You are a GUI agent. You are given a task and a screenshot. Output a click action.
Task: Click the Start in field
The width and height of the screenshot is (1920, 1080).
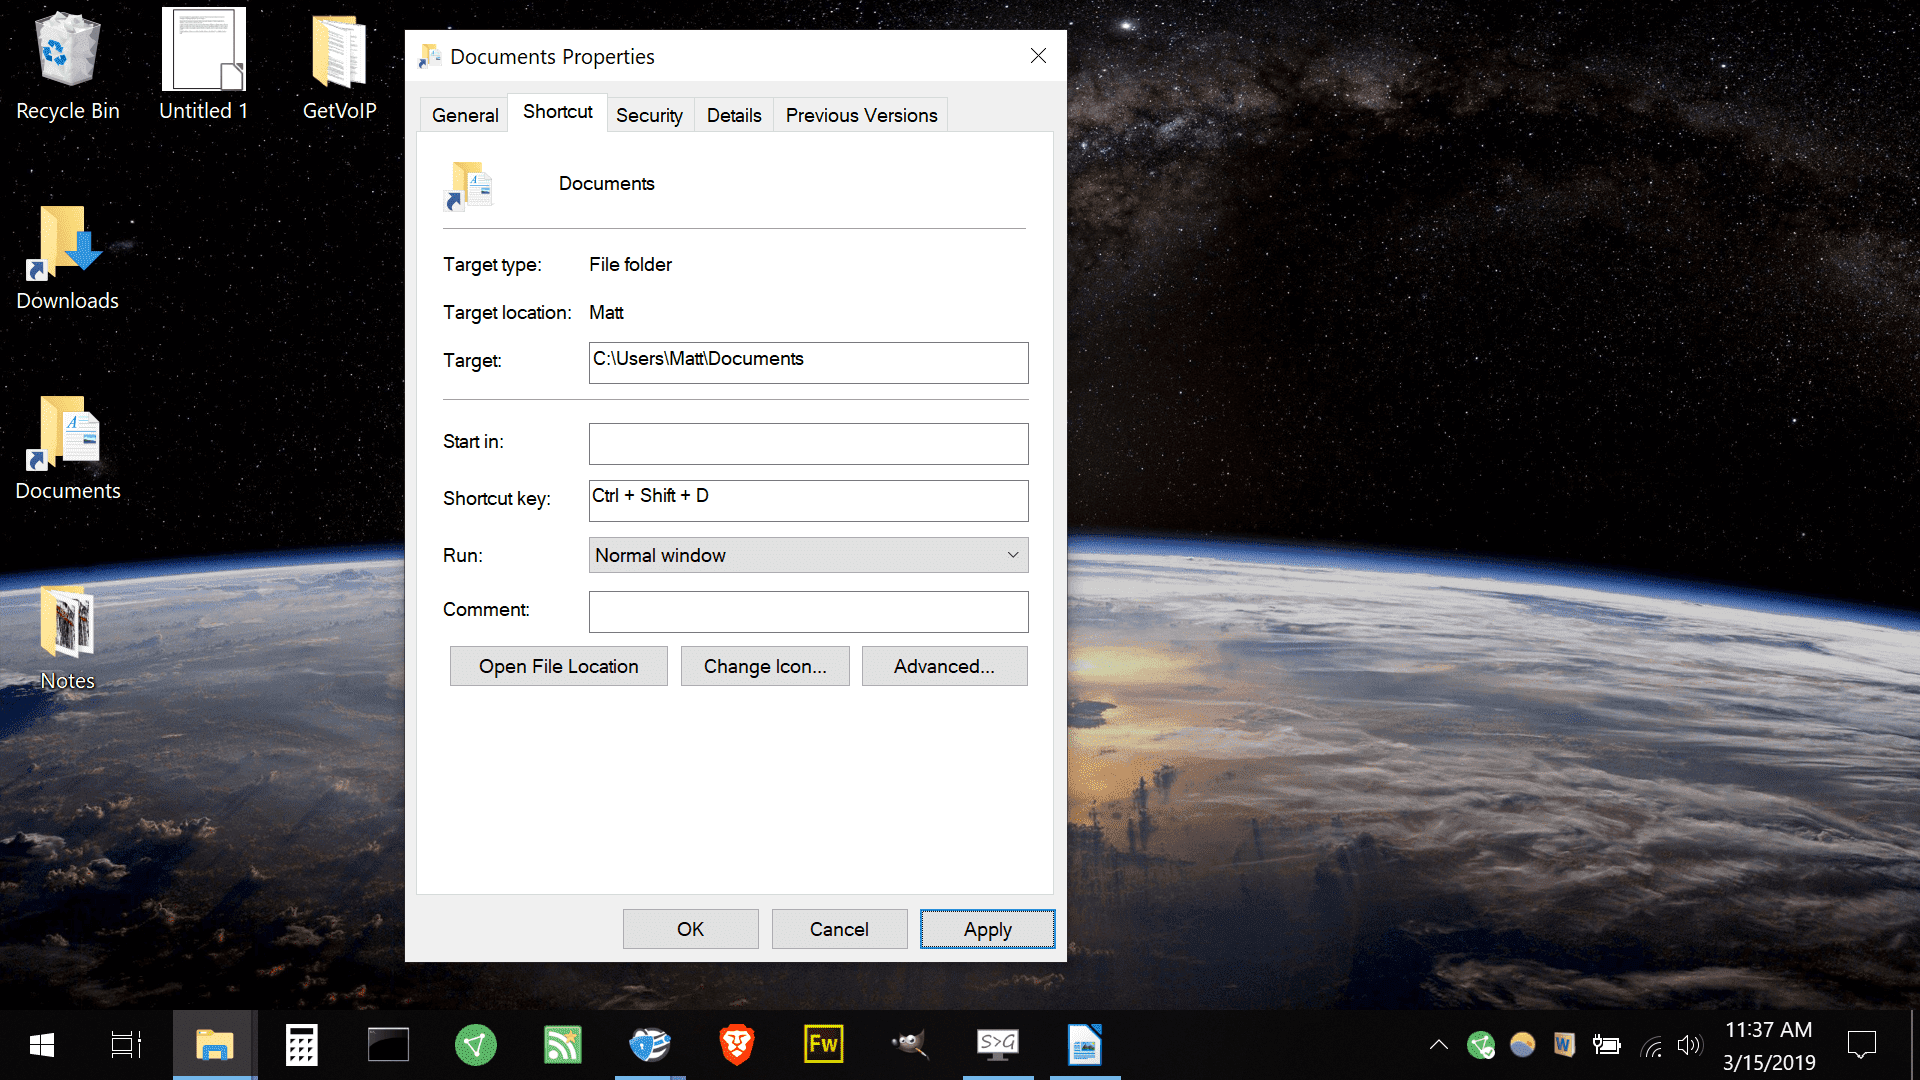(x=808, y=443)
